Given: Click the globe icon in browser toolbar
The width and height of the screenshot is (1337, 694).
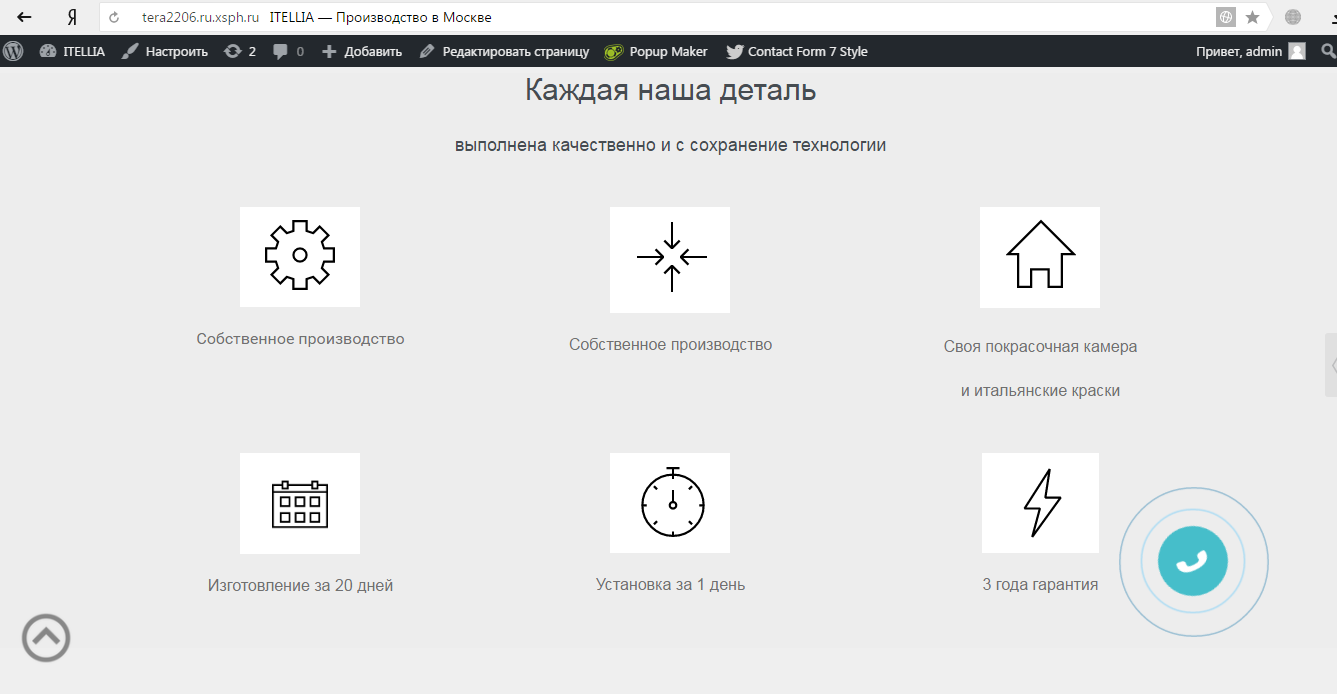Looking at the screenshot, I should click(x=1293, y=17).
